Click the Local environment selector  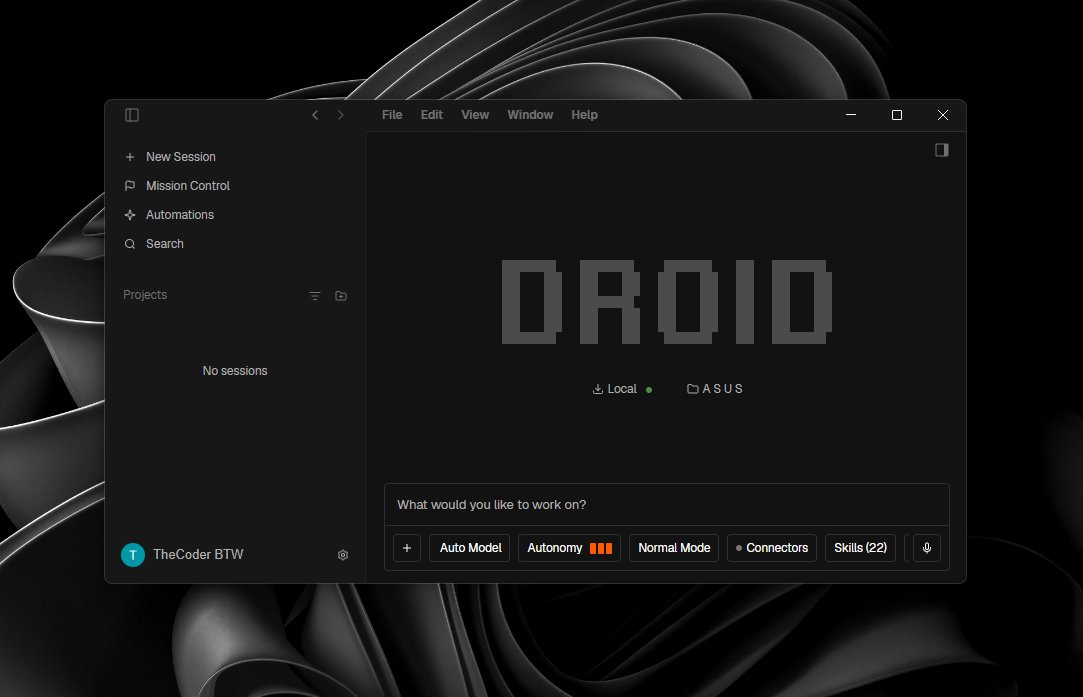coord(622,389)
